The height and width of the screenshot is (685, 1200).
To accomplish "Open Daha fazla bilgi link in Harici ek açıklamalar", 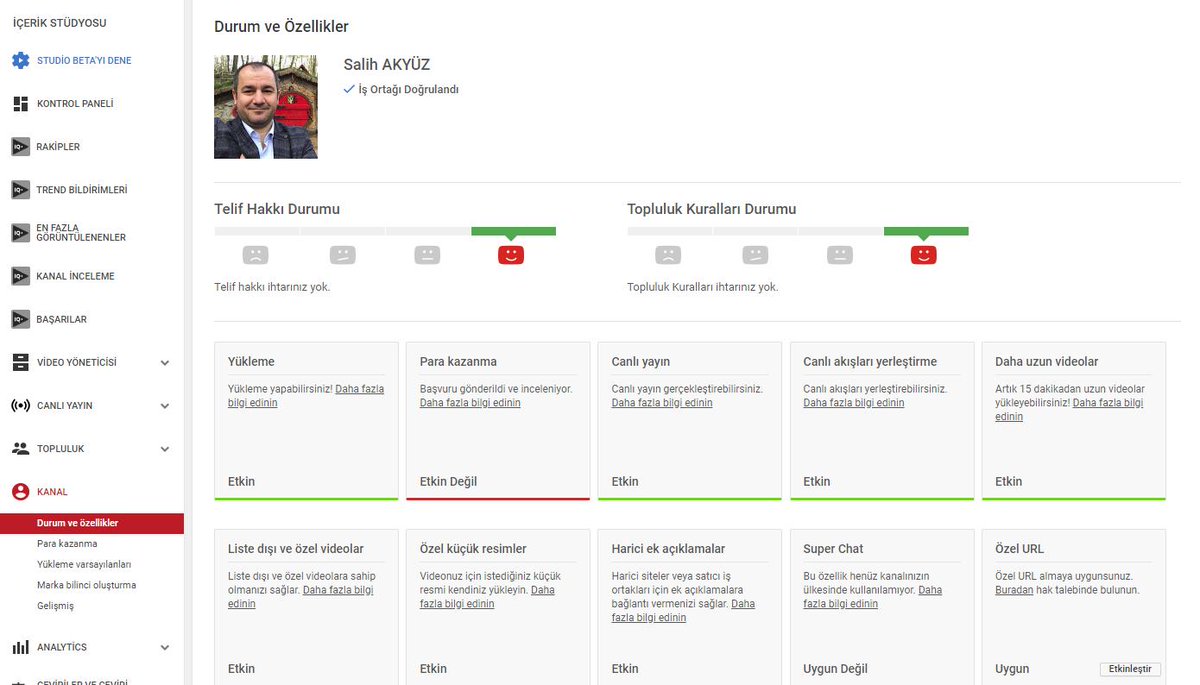I will pos(684,611).
